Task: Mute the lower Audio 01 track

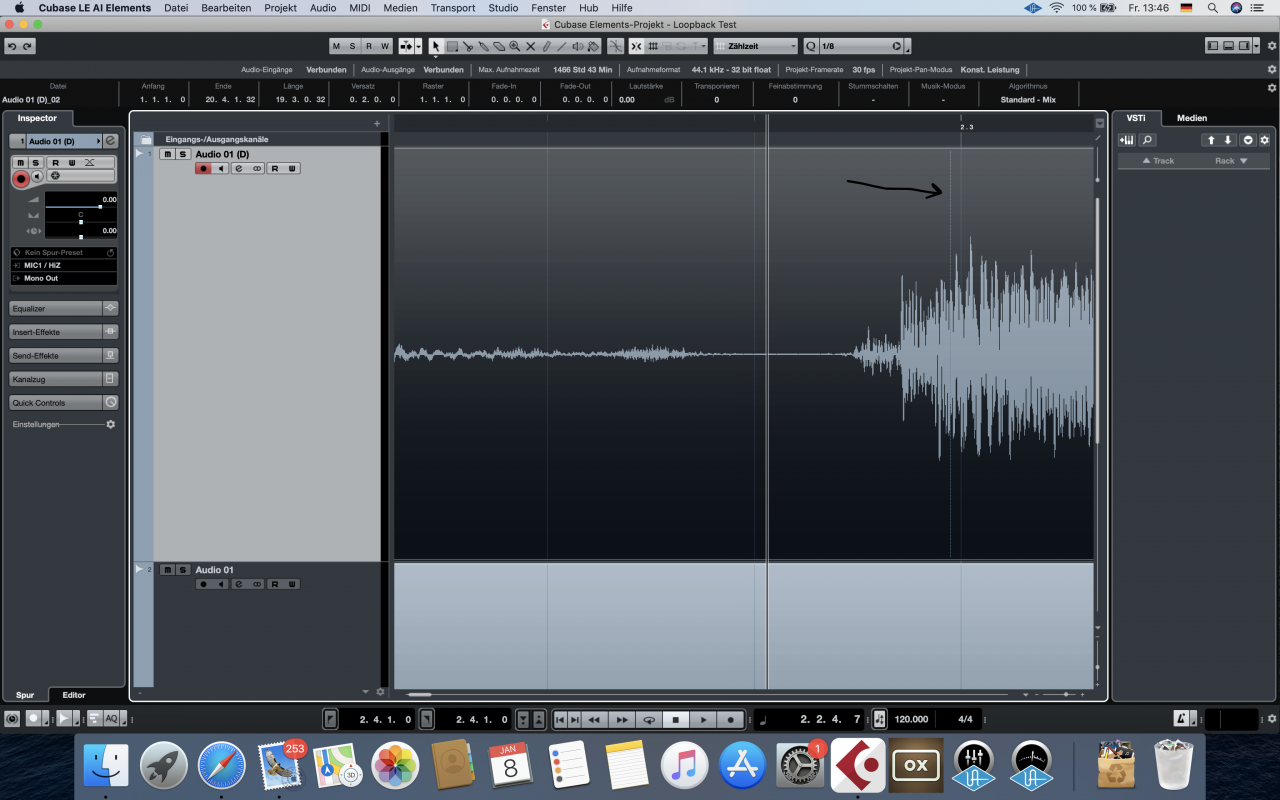Action: point(168,570)
